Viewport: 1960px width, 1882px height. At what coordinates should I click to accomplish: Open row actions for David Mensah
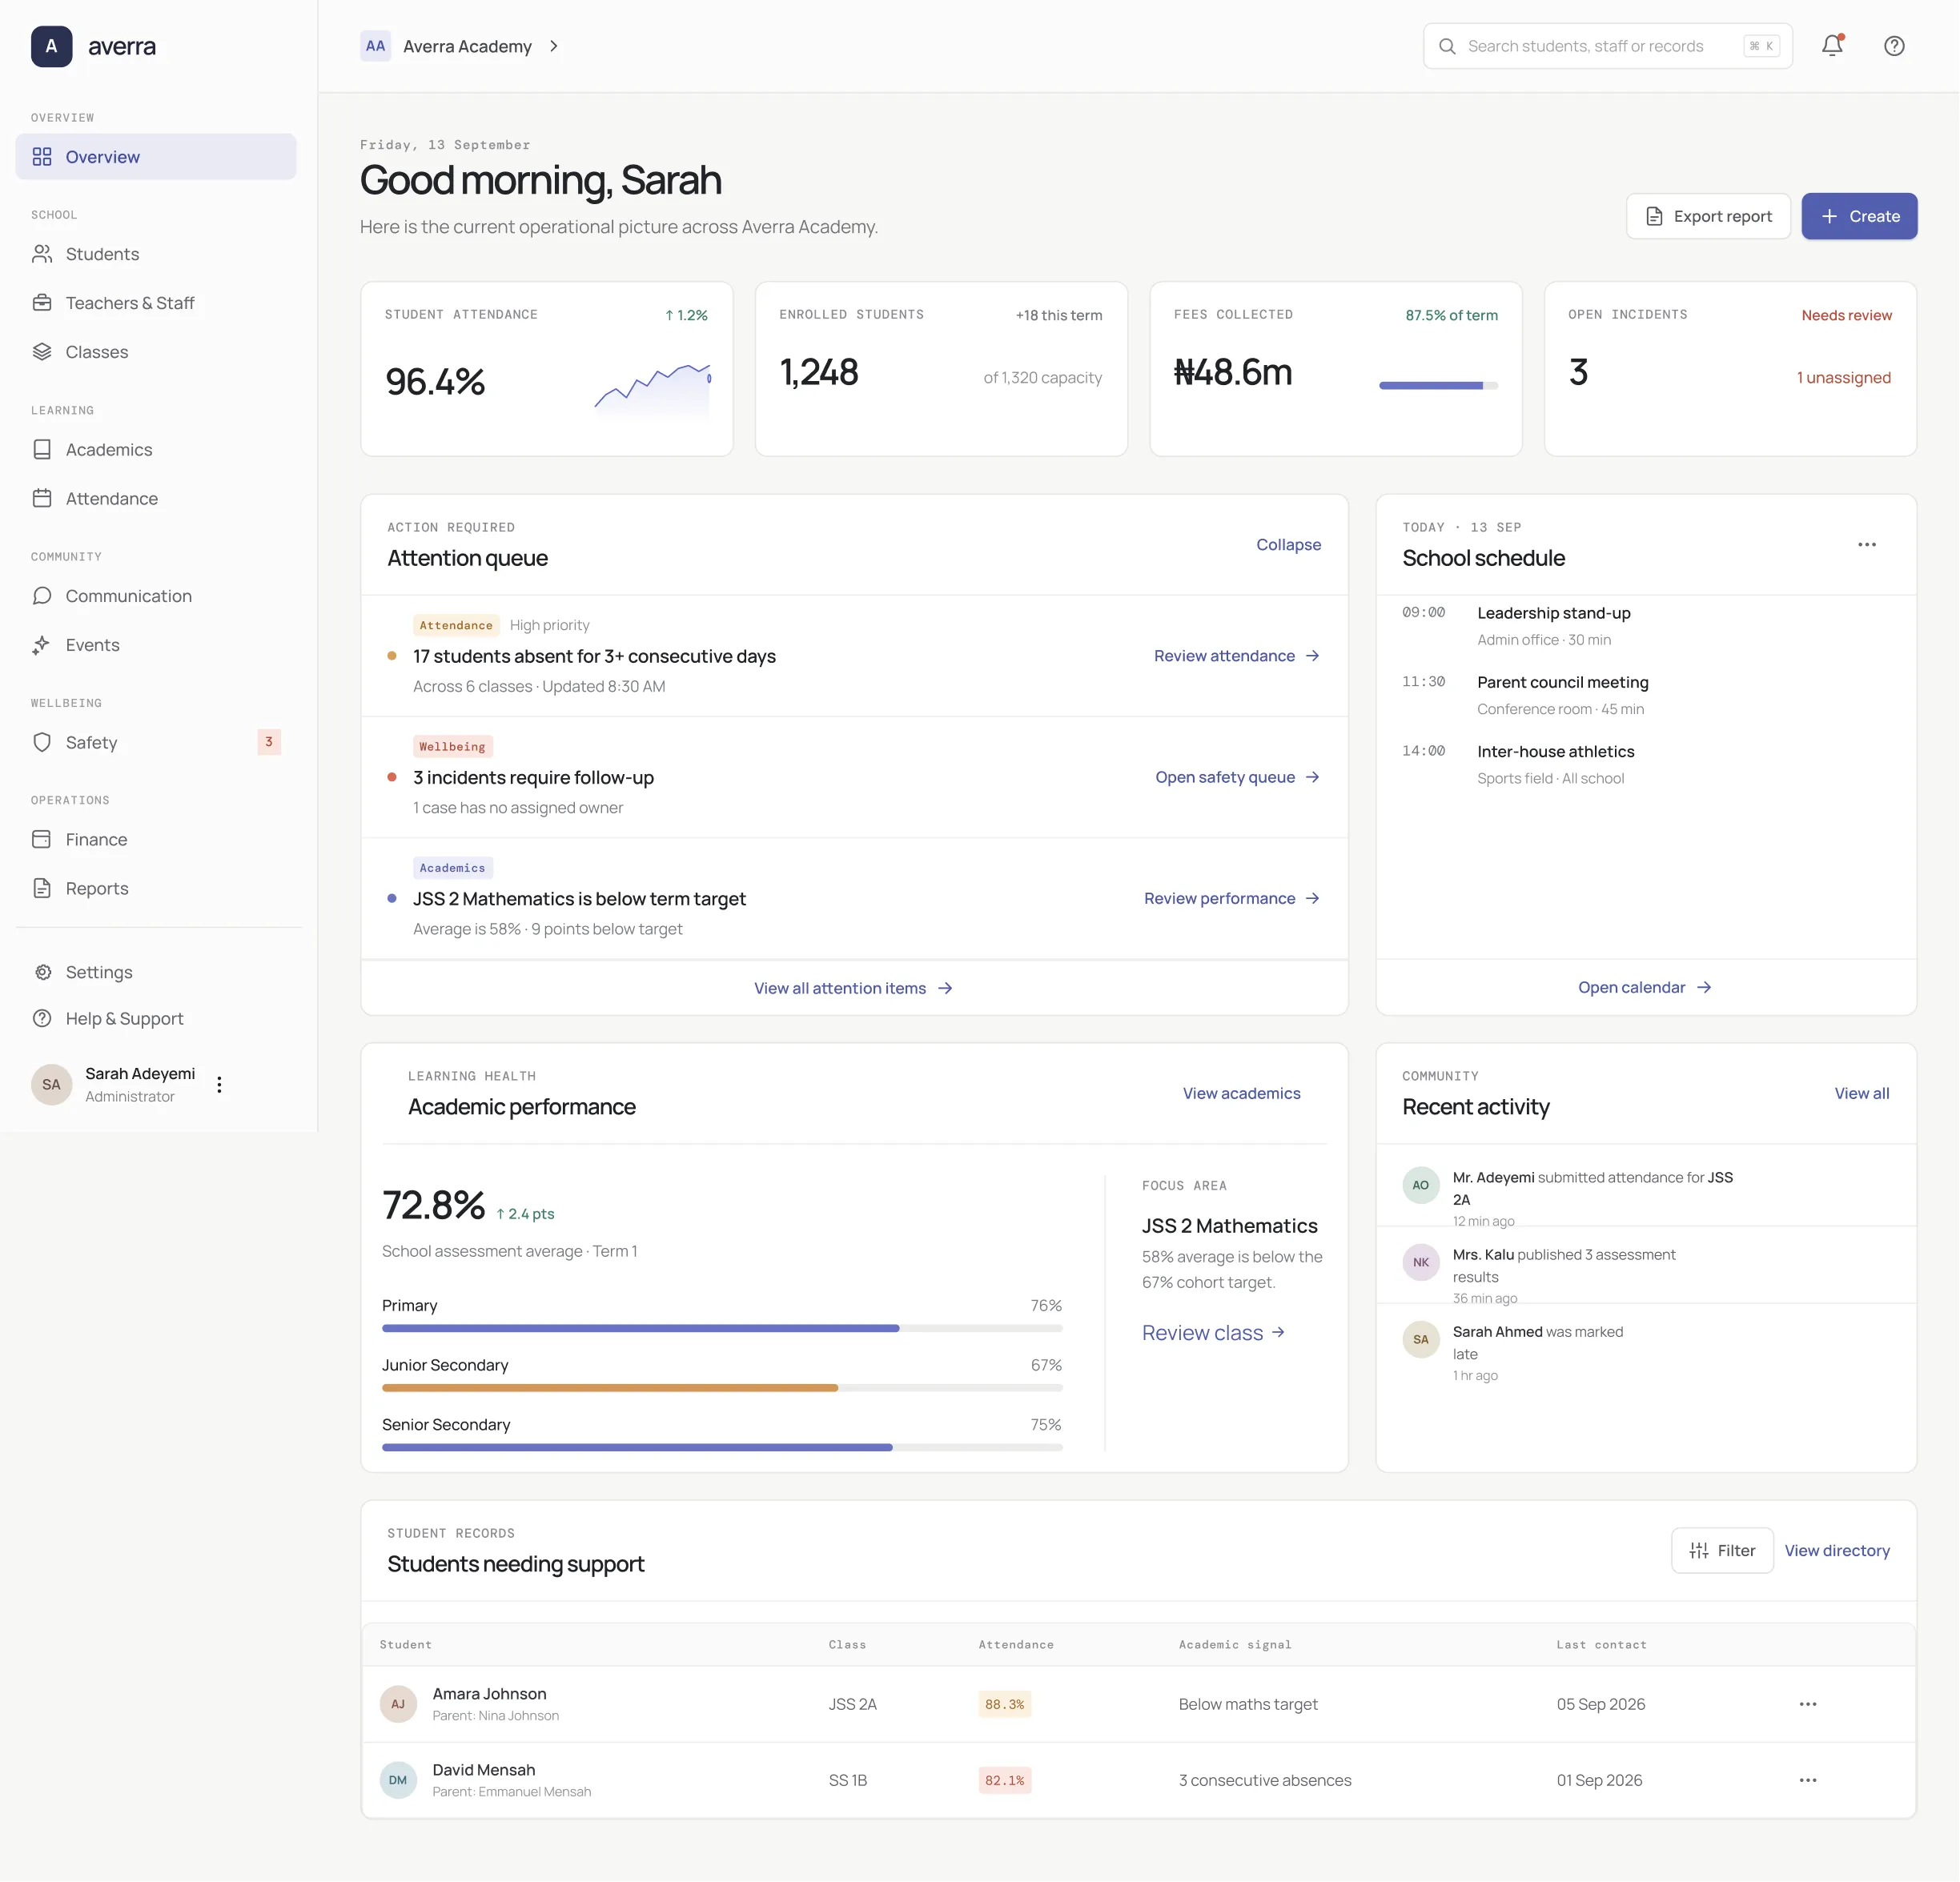1808,1780
